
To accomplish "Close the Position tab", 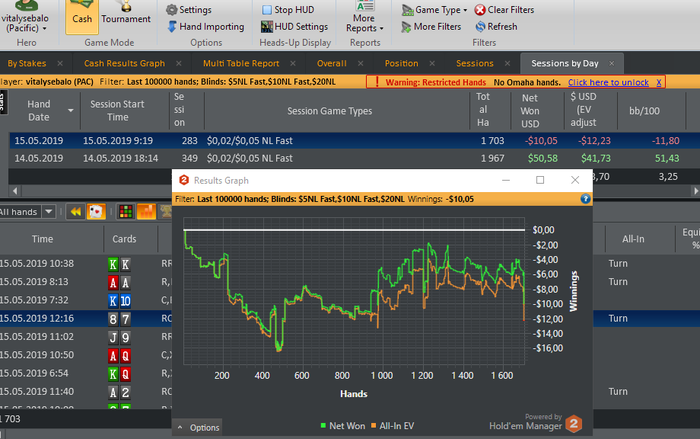I will point(432,63).
